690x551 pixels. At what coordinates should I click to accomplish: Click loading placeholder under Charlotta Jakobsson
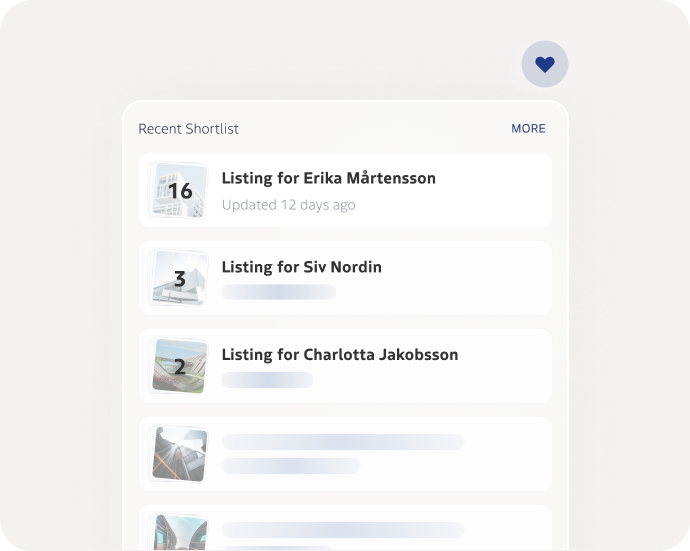pyautogui.click(x=267, y=380)
